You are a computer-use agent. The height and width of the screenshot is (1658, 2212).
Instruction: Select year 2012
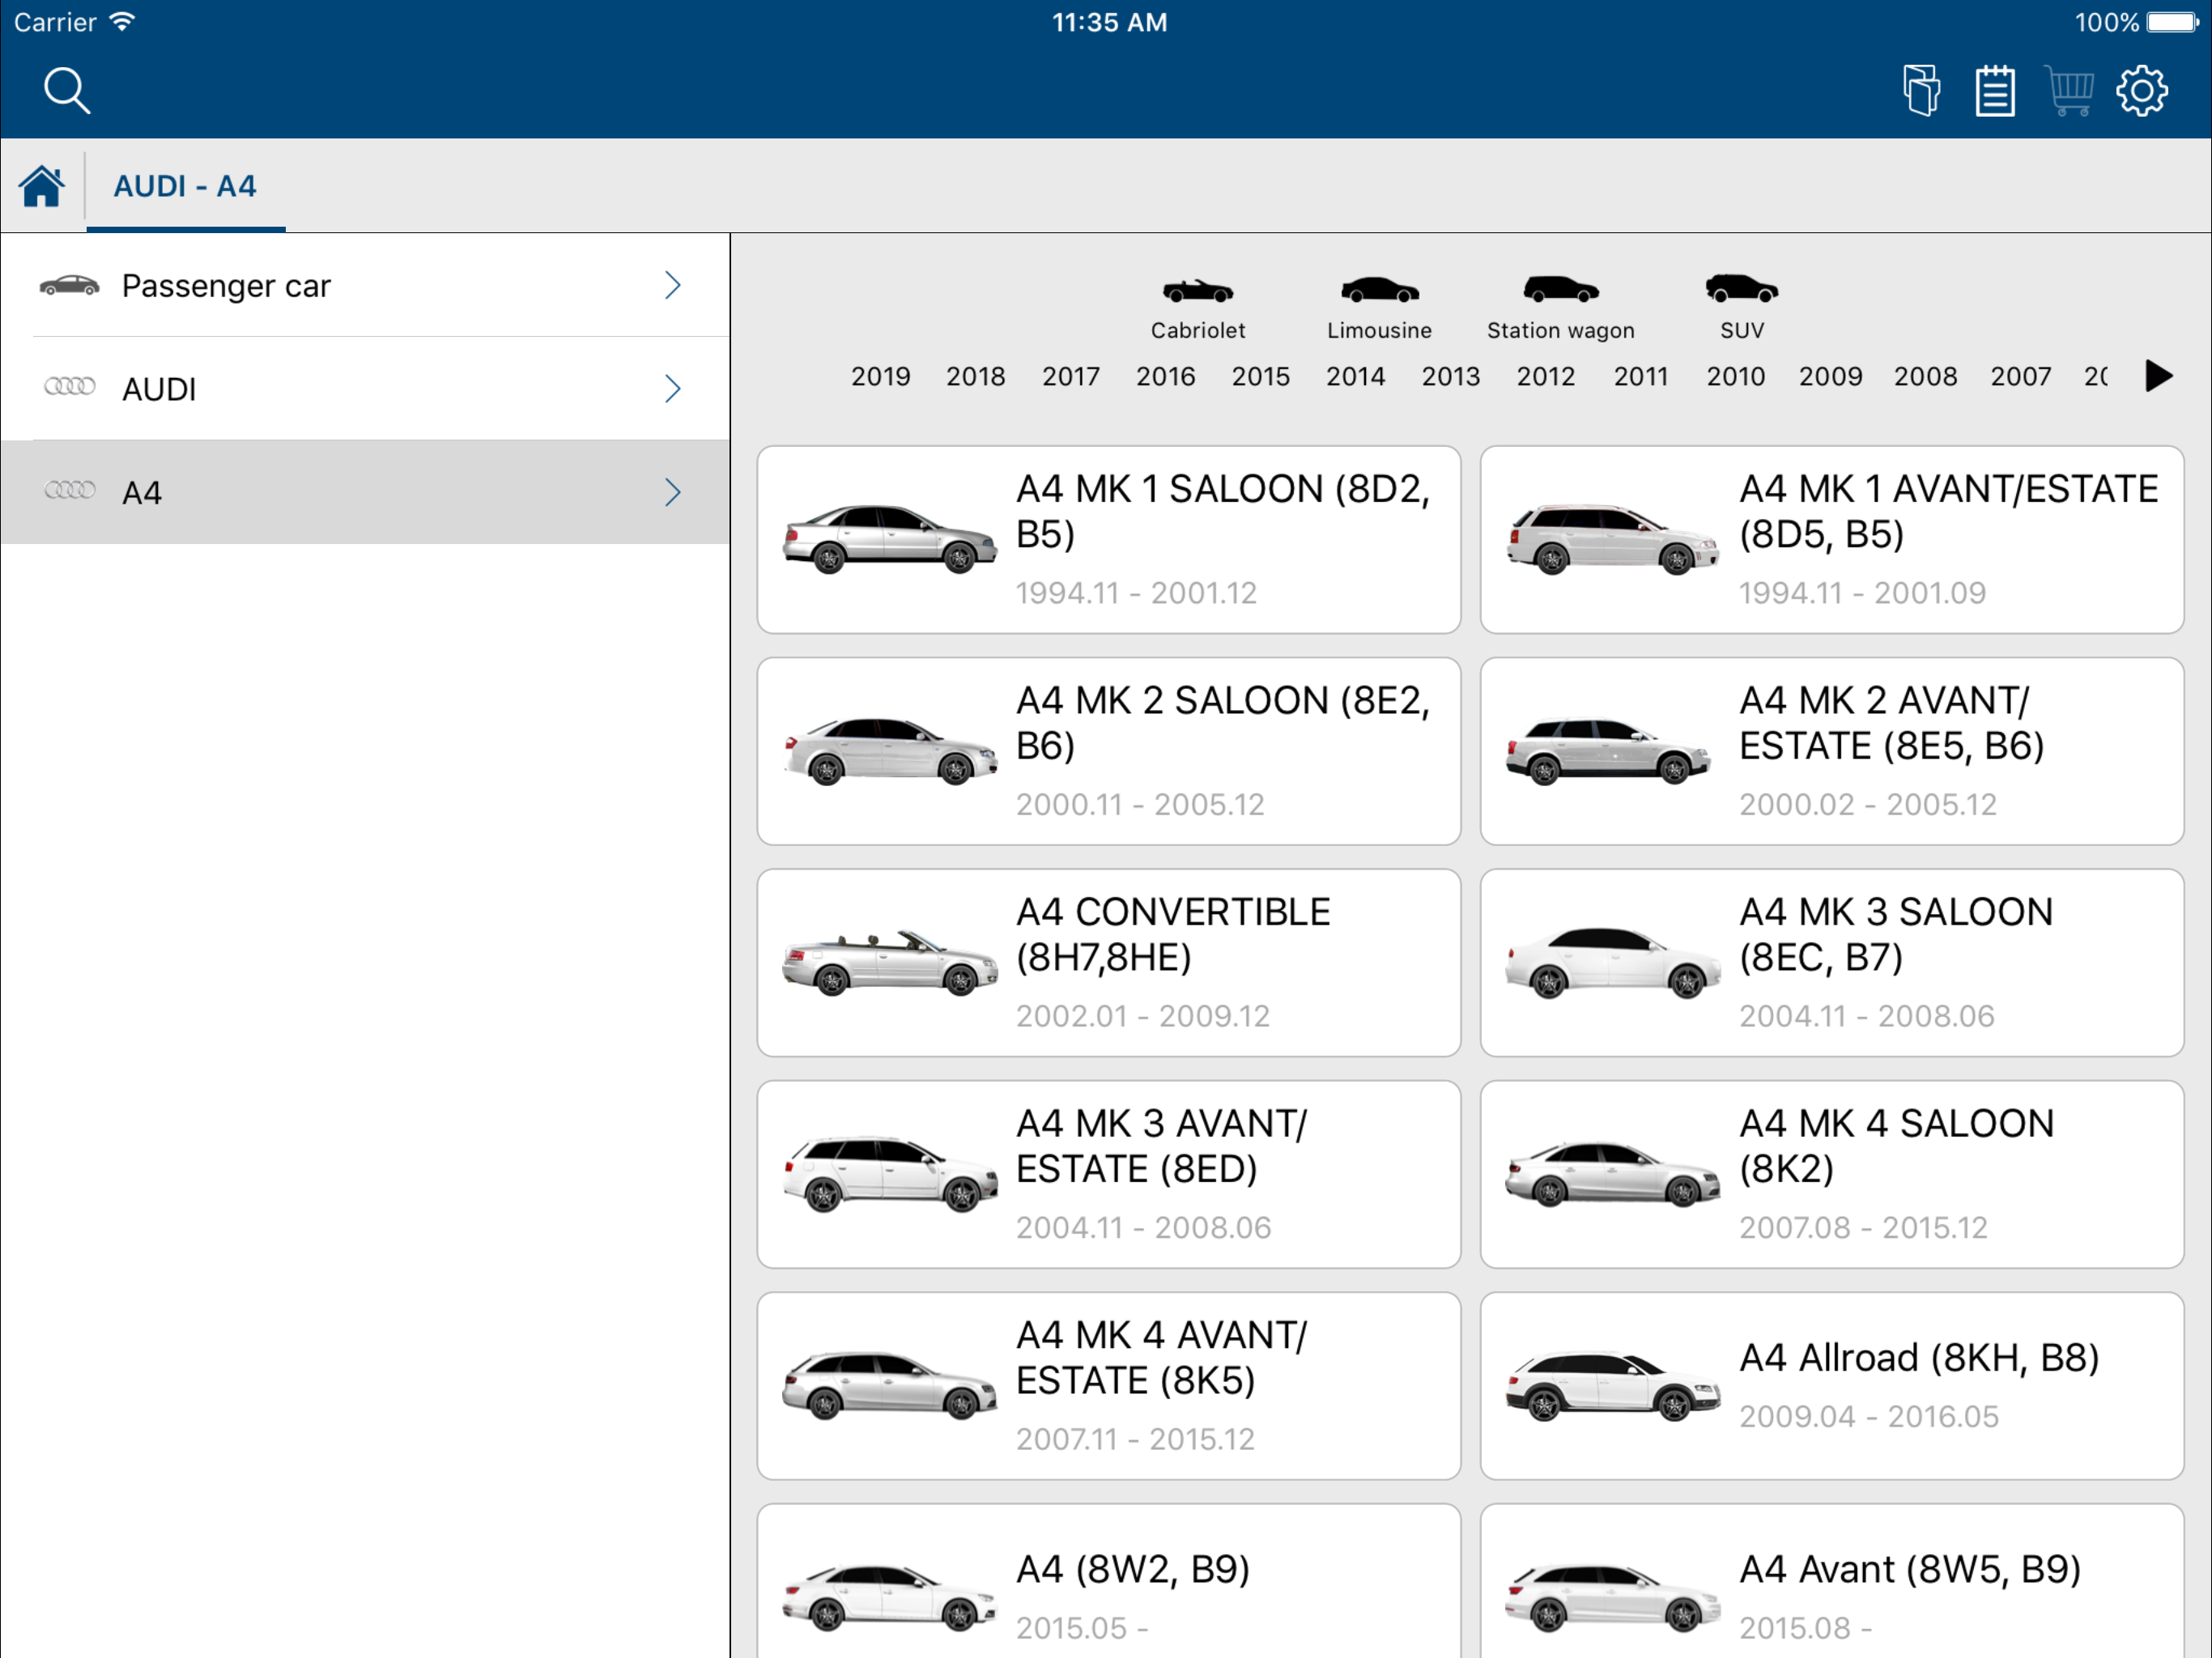coord(1545,377)
